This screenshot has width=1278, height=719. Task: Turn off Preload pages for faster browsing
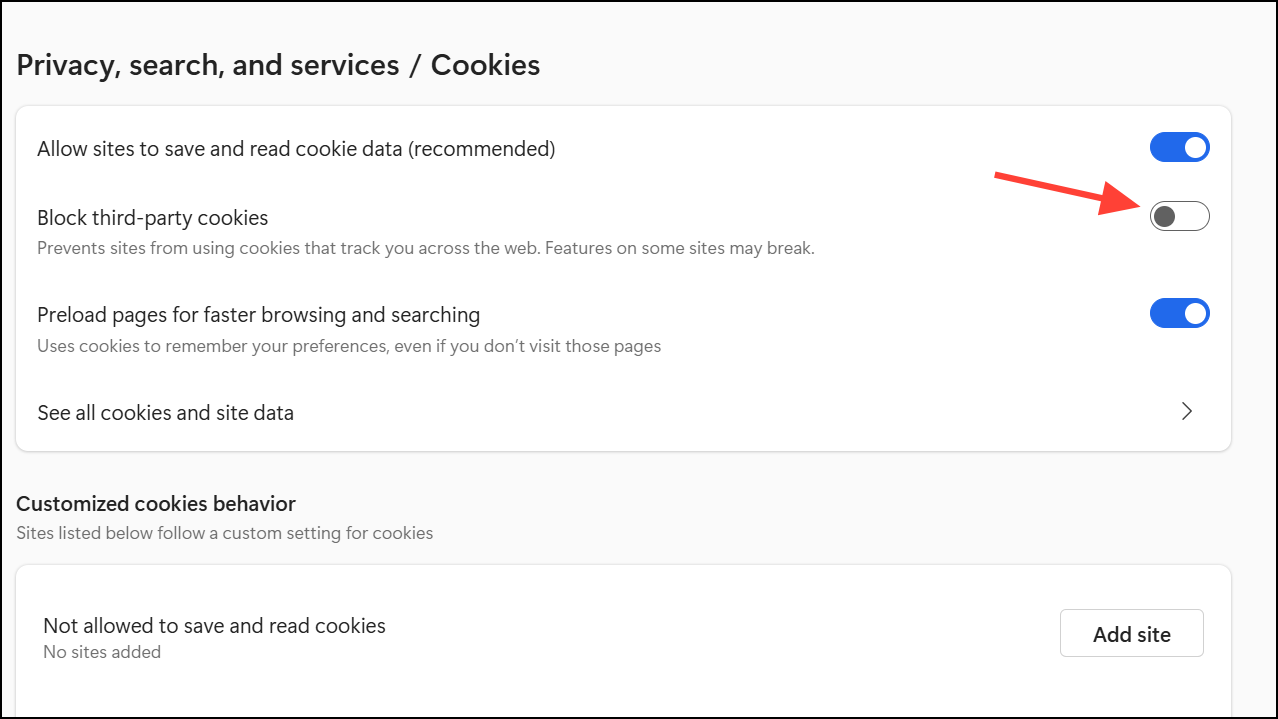[x=1179, y=313]
